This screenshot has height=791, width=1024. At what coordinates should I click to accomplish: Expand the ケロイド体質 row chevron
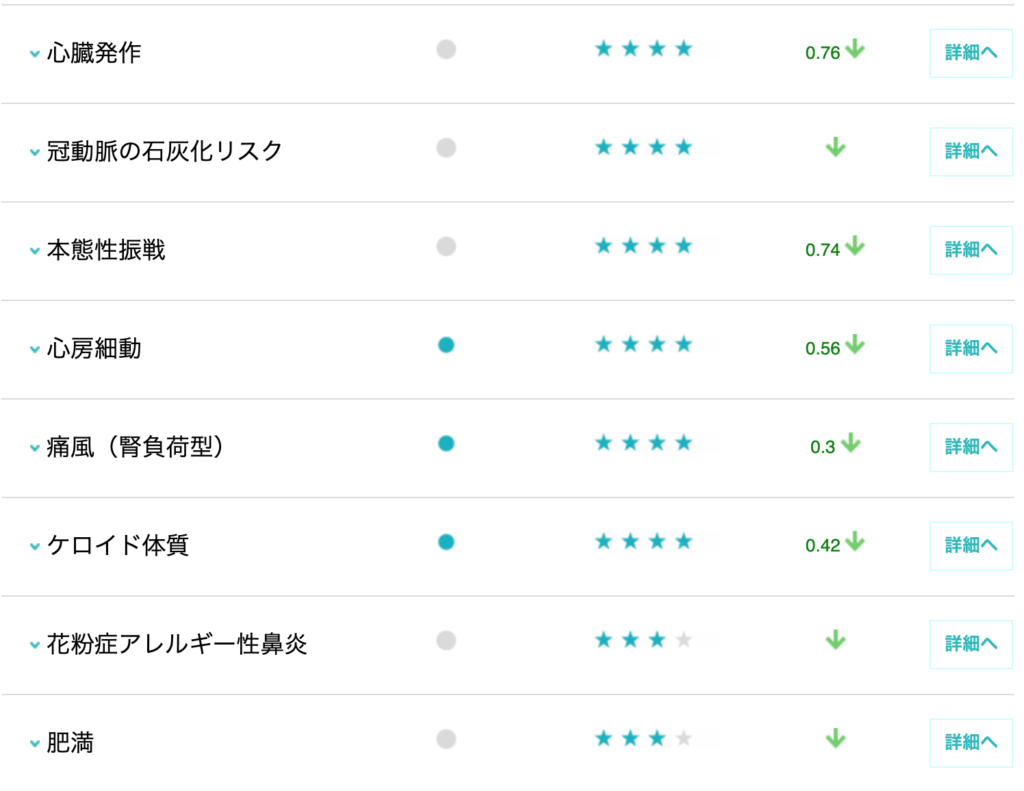(x=35, y=547)
